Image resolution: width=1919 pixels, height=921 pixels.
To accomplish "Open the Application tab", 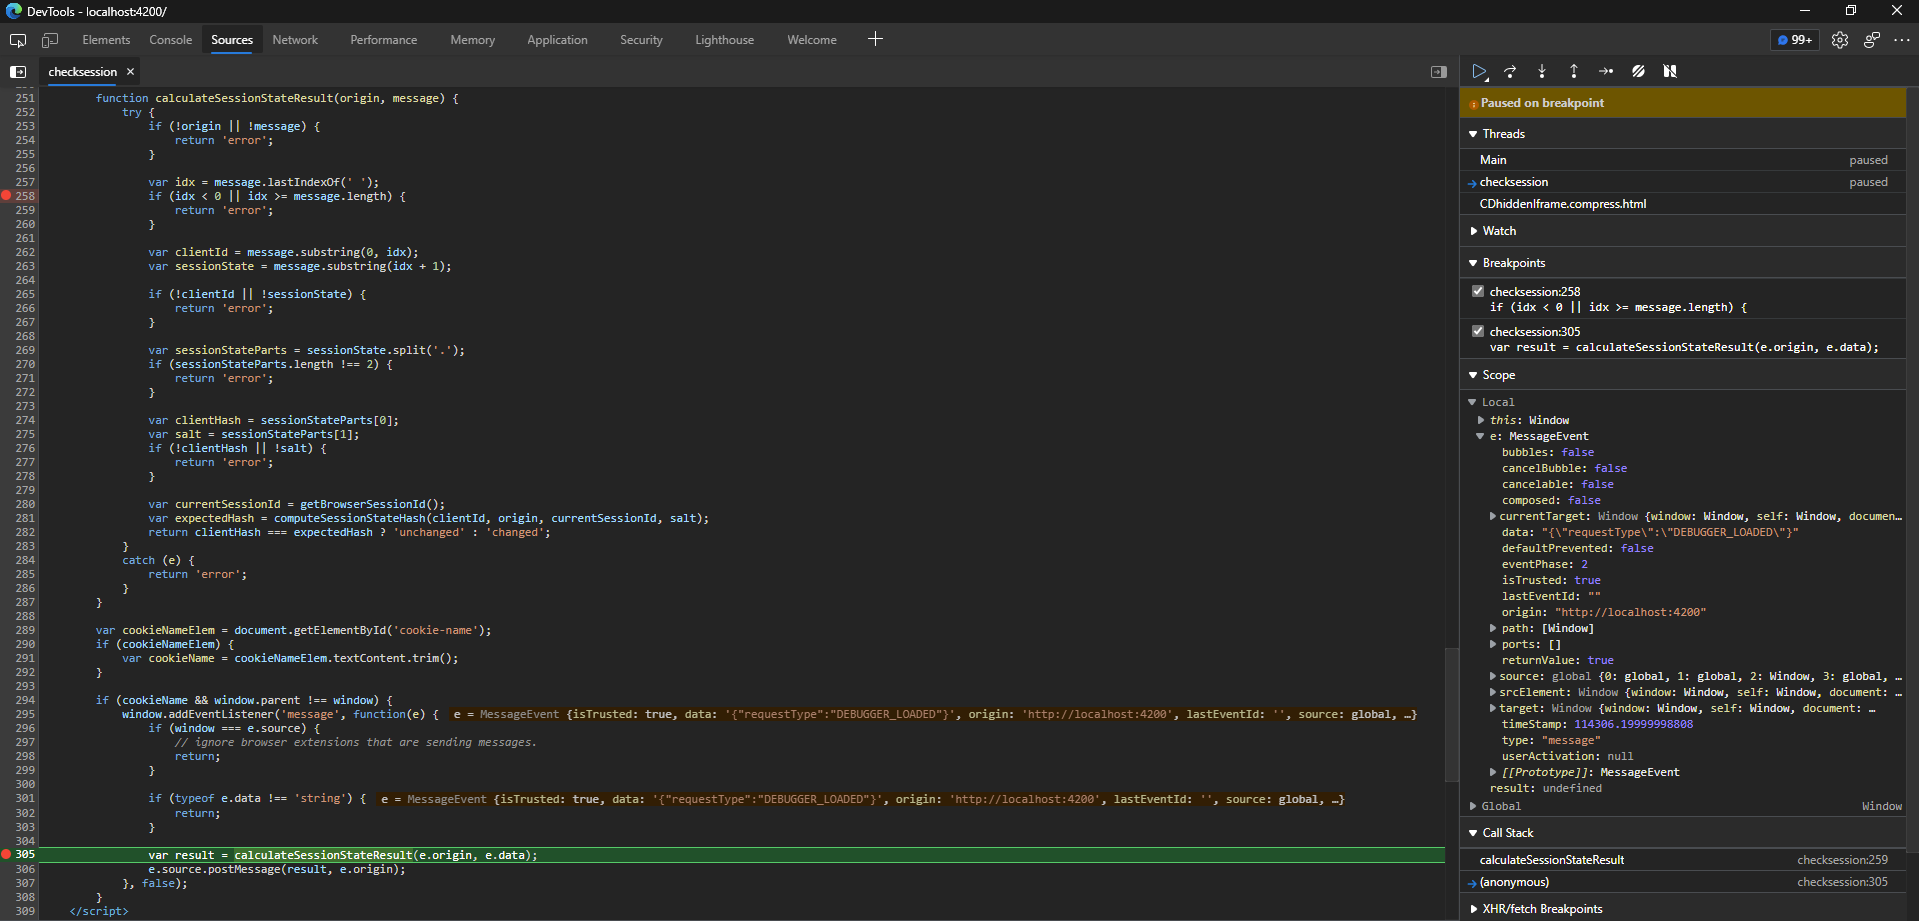I will [x=558, y=40].
